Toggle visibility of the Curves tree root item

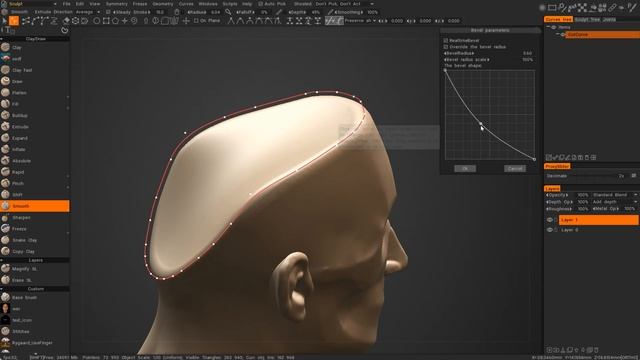tap(554, 27)
